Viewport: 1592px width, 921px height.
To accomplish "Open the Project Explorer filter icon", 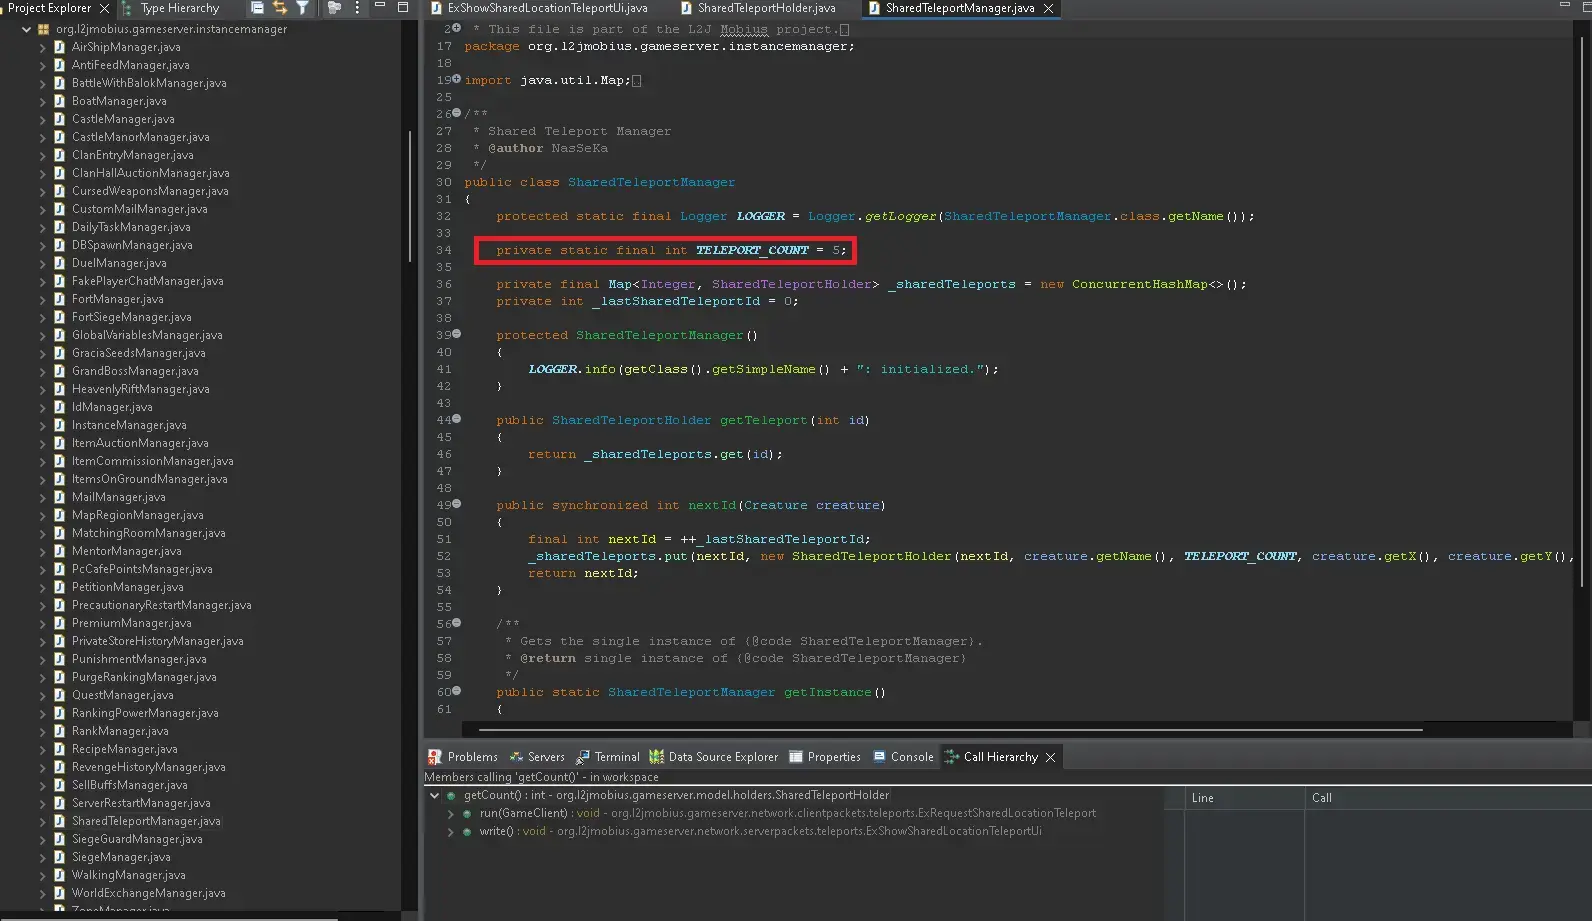I will tap(302, 8).
